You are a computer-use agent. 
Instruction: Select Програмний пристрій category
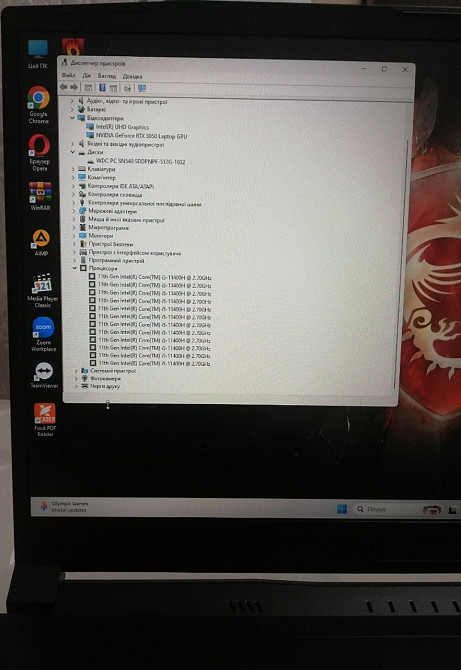click(117, 260)
